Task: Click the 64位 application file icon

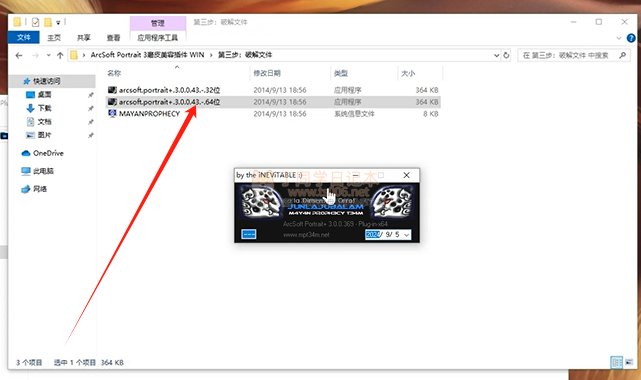Action: 112,102
